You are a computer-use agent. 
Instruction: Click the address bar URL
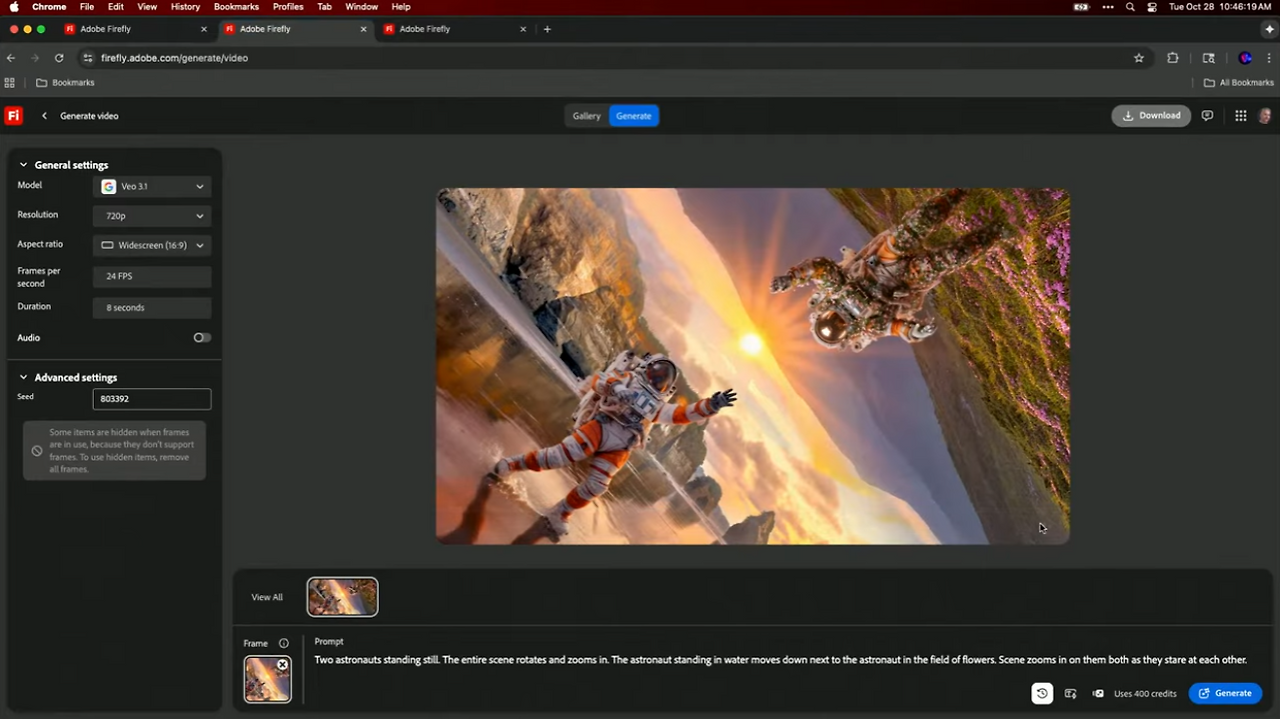(x=174, y=58)
